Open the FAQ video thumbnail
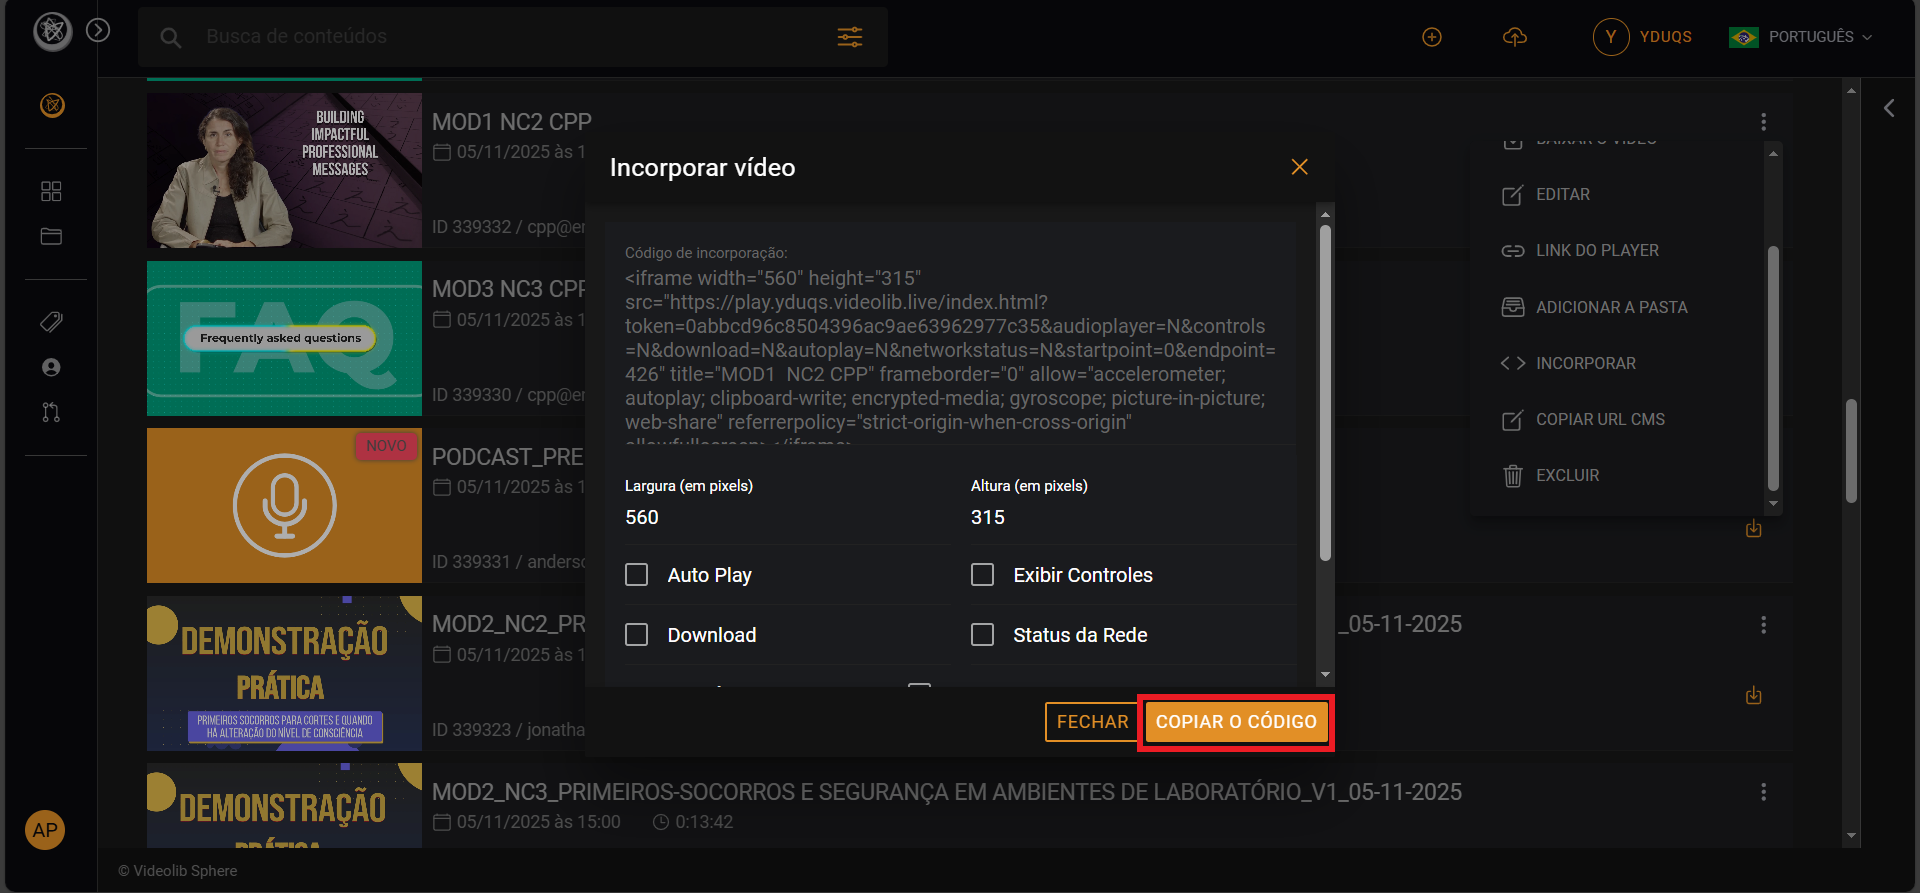This screenshot has height=893, width=1920. pyautogui.click(x=284, y=338)
